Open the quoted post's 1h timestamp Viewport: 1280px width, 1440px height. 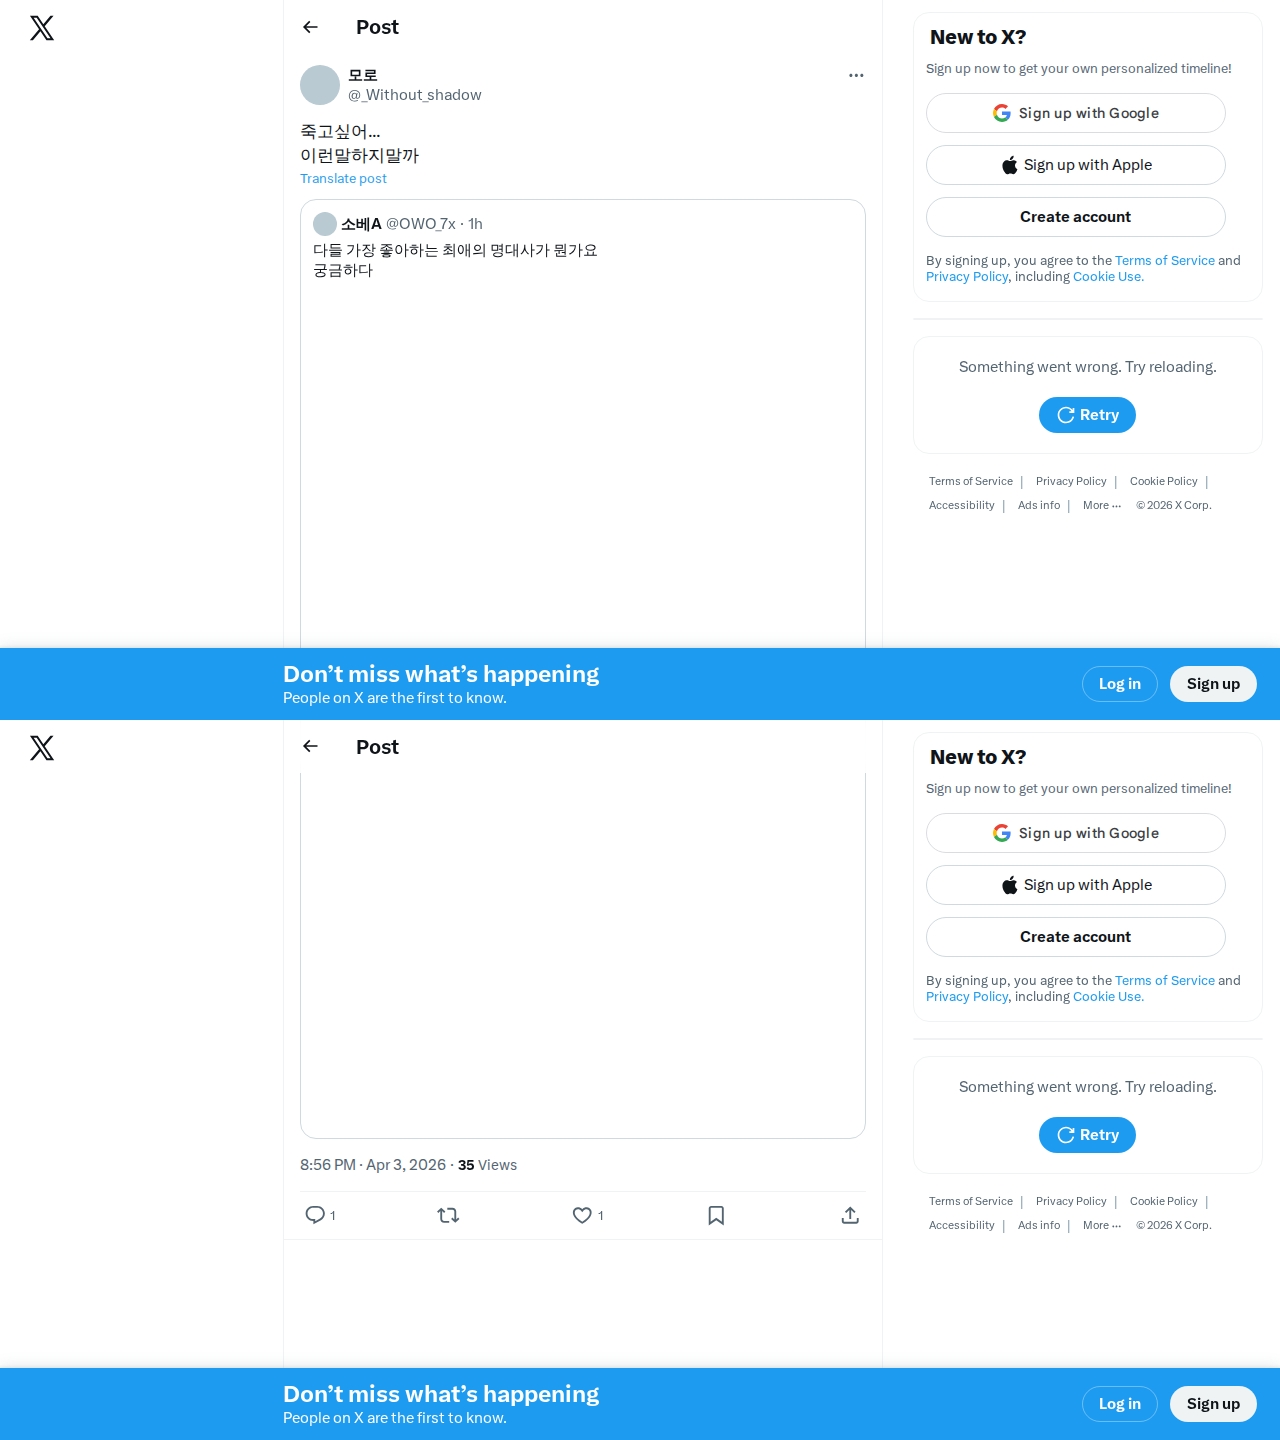click(x=475, y=224)
